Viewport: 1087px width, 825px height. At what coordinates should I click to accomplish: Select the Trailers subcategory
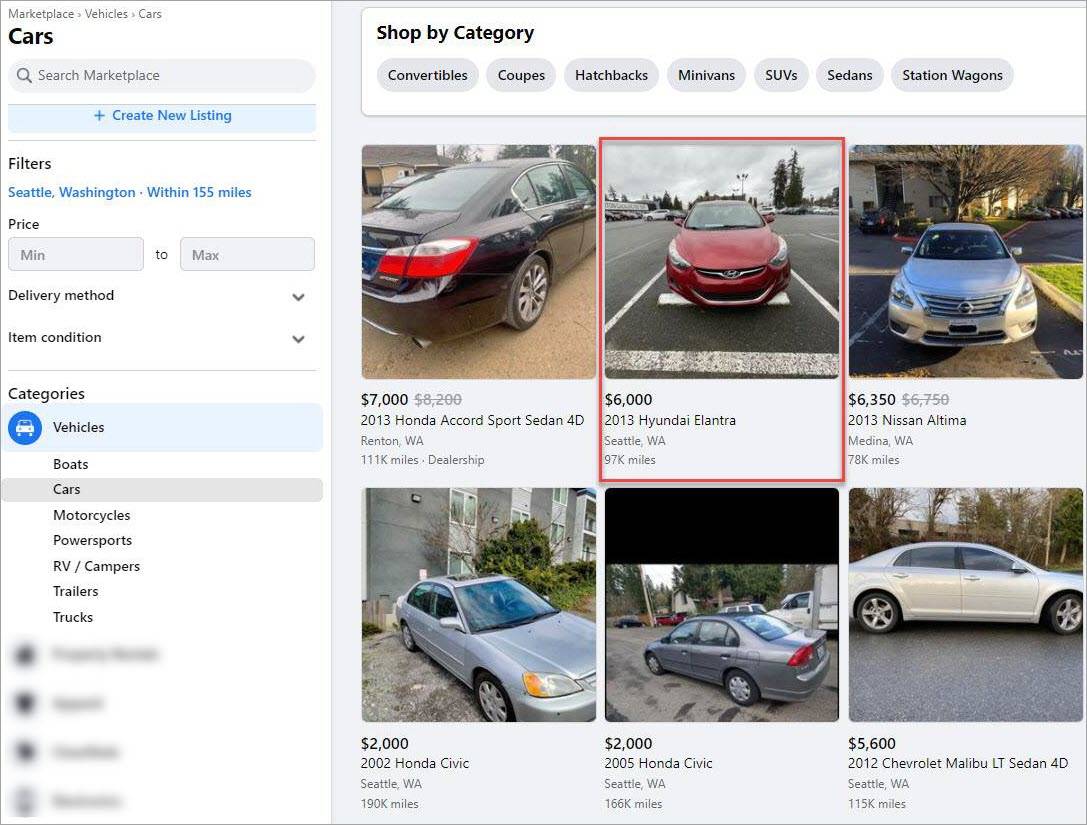click(76, 591)
